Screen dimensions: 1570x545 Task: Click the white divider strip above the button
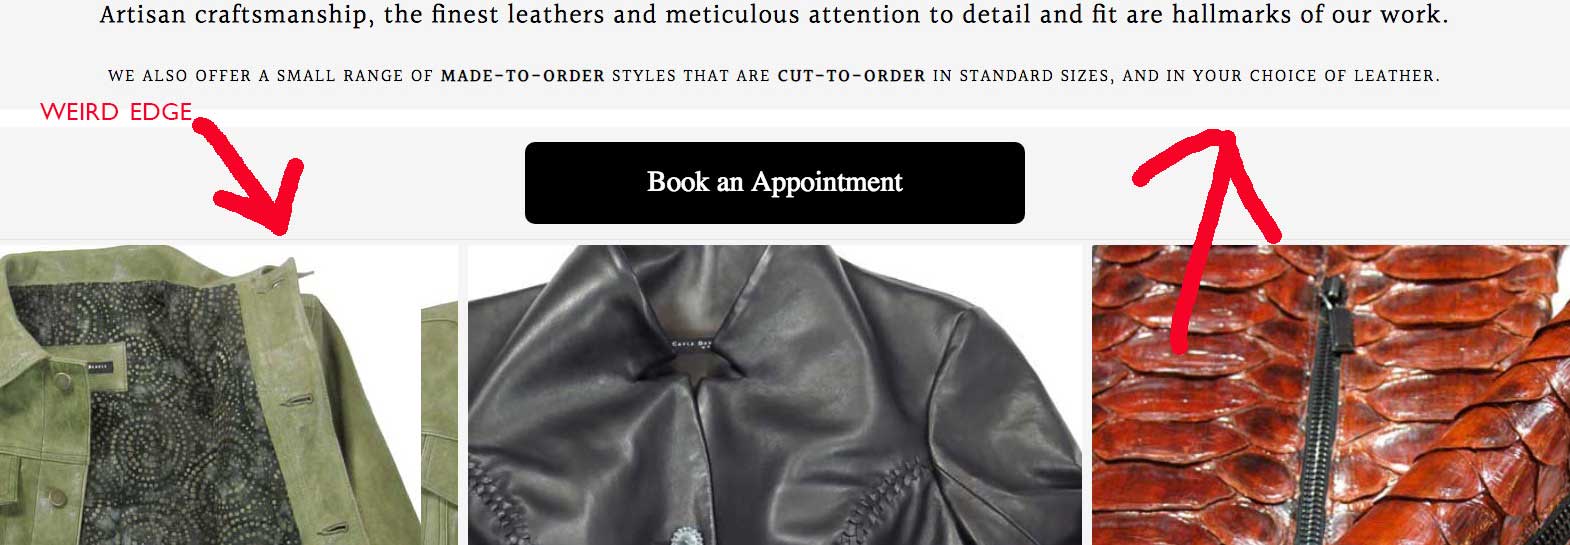point(785,118)
